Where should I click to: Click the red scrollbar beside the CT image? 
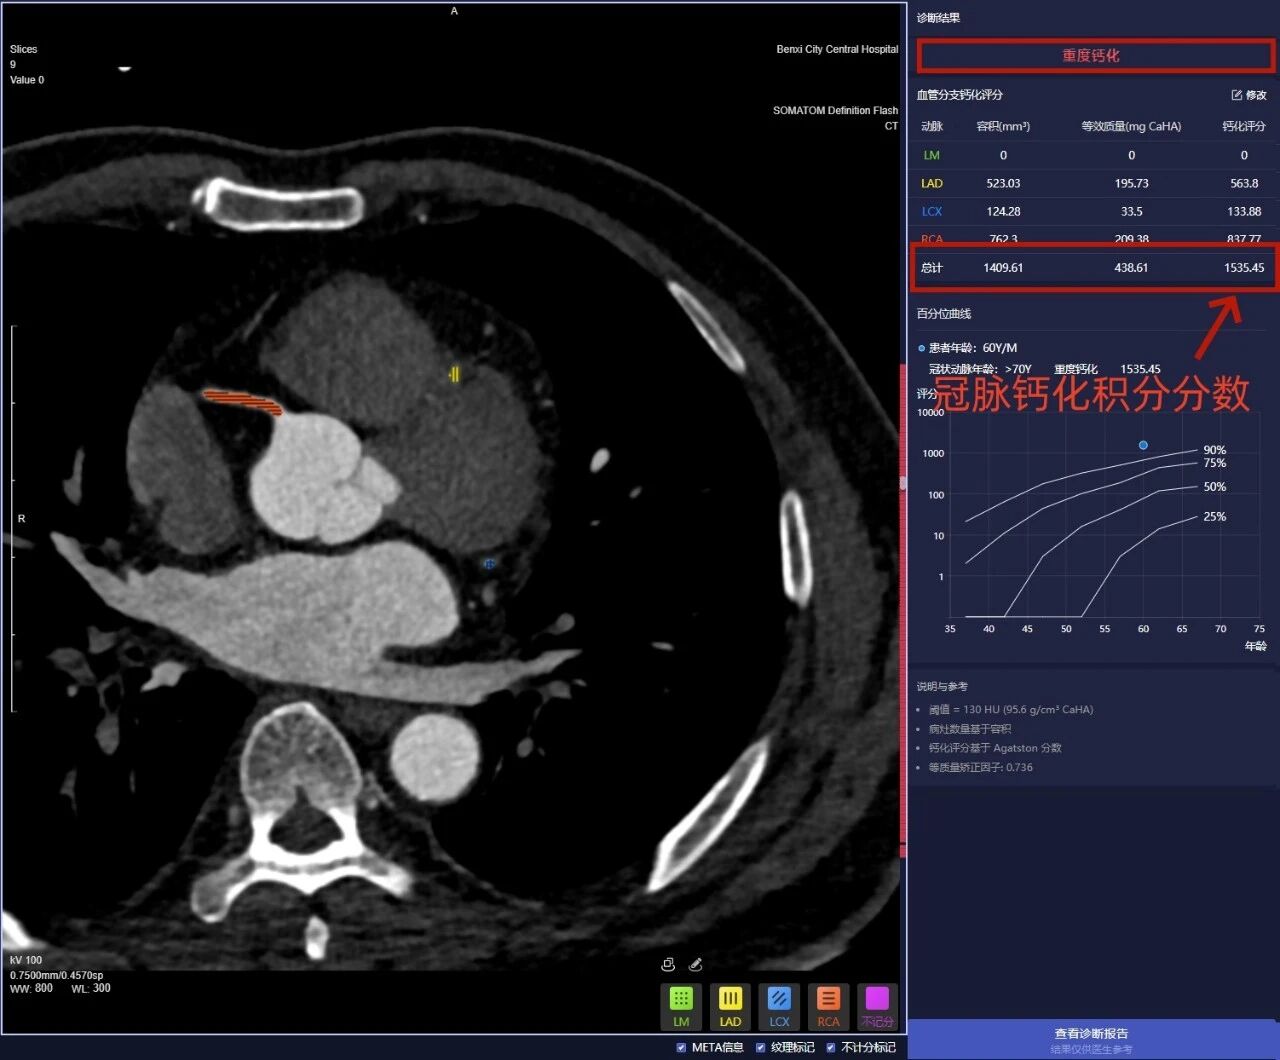[904, 600]
